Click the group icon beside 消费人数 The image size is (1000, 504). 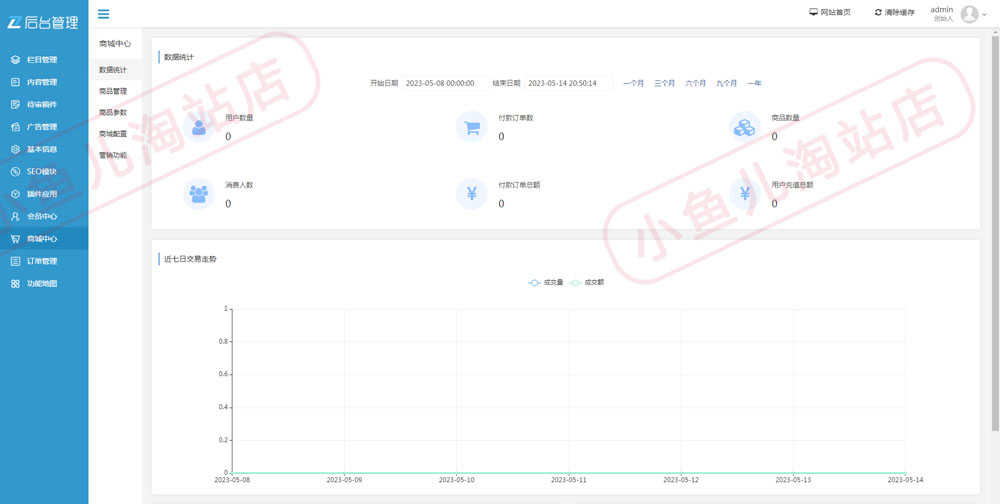199,194
